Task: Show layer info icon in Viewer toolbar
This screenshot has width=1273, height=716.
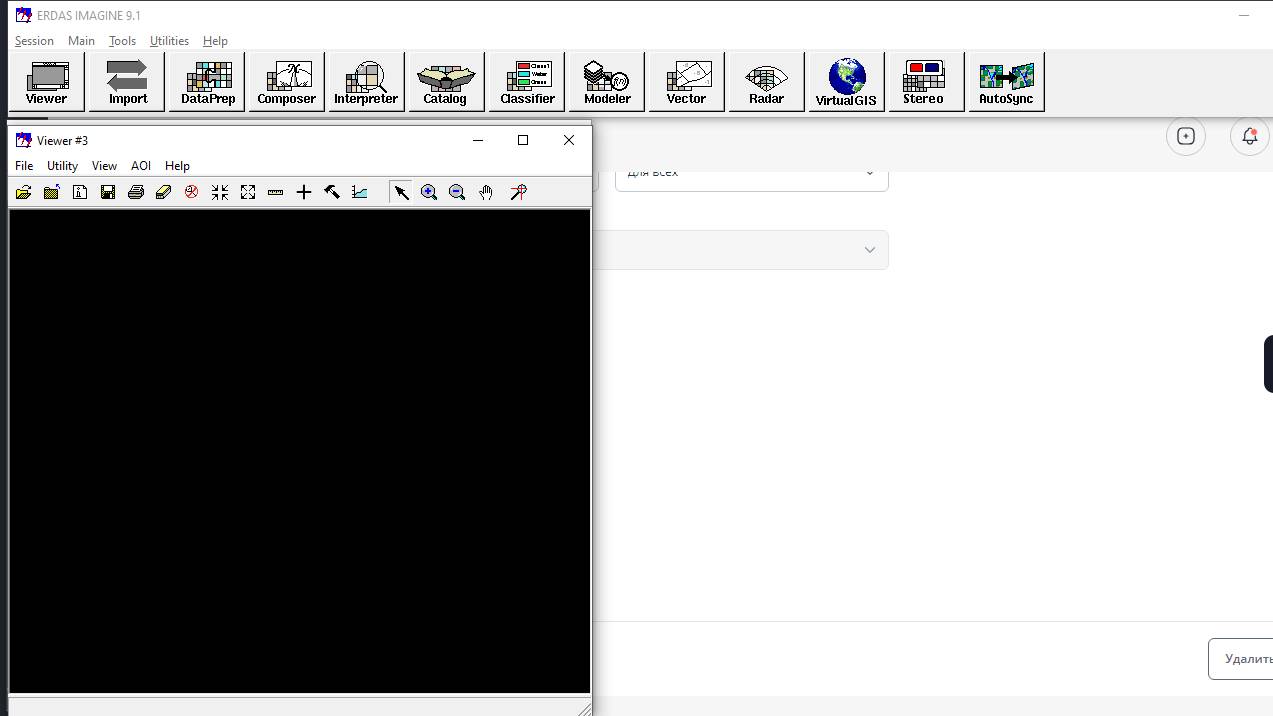Action: pos(79,192)
